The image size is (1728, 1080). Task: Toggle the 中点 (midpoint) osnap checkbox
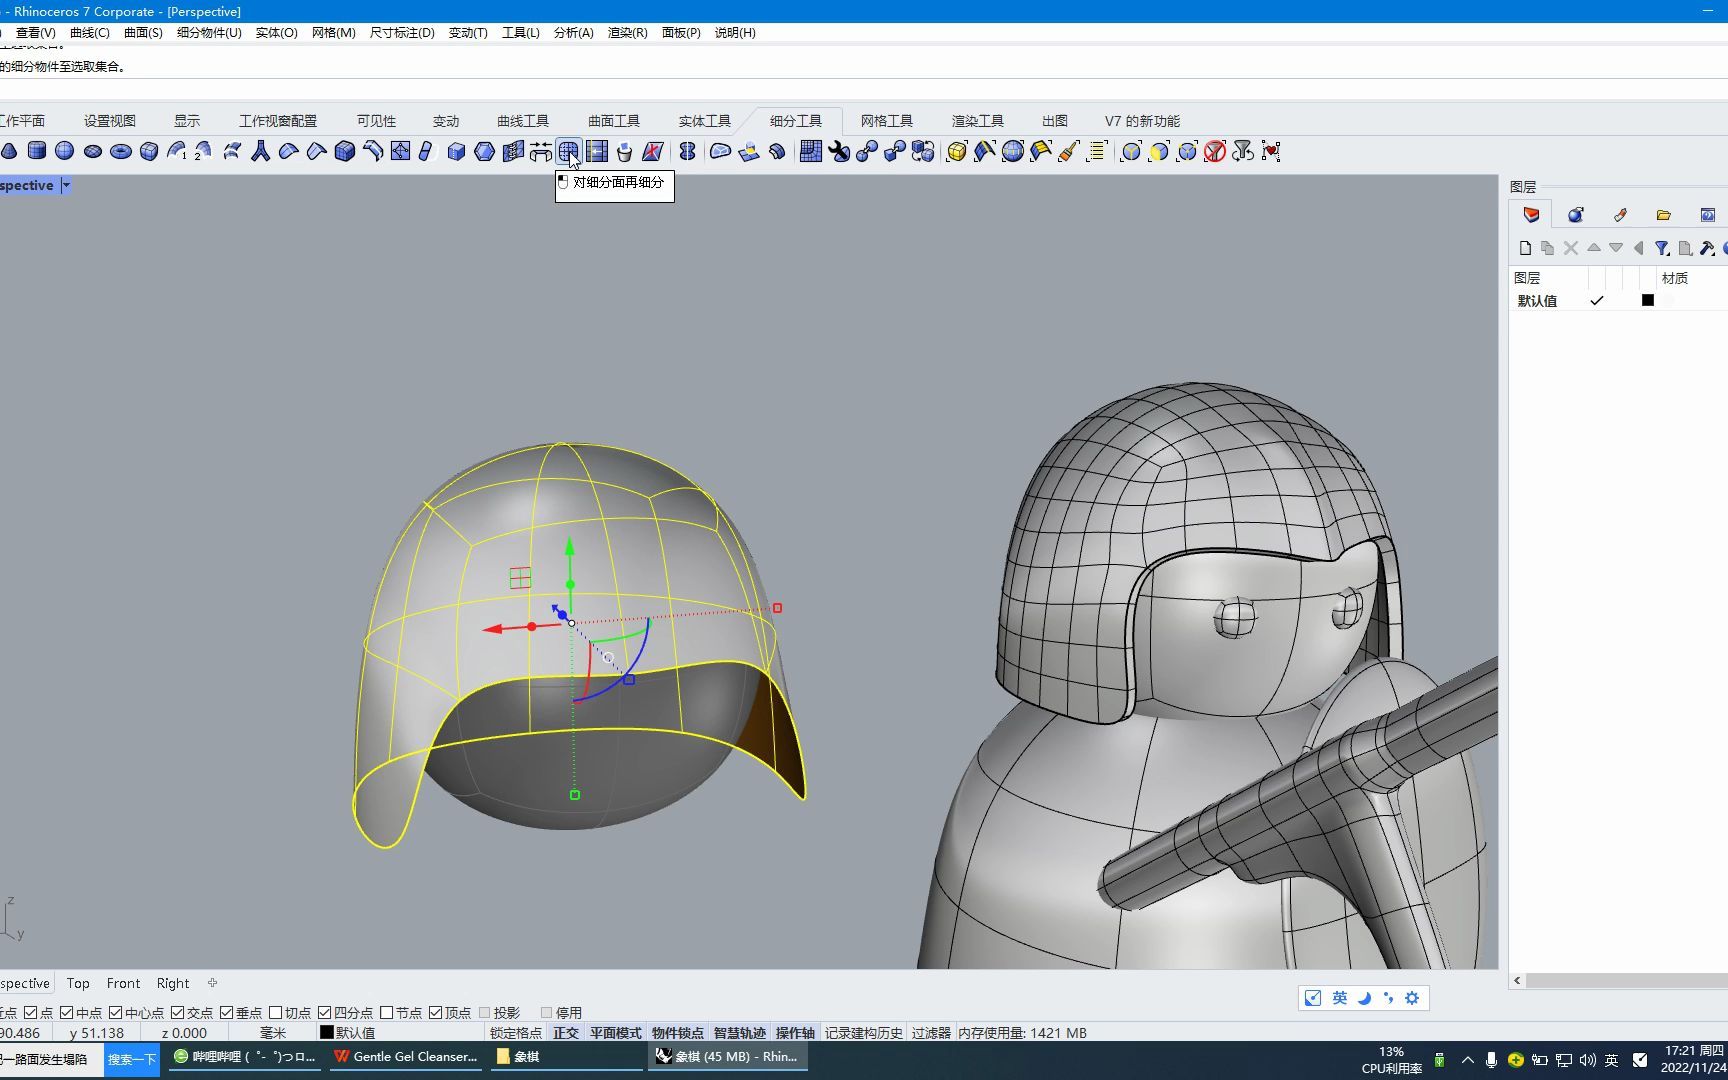click(x=67, y=1013)
